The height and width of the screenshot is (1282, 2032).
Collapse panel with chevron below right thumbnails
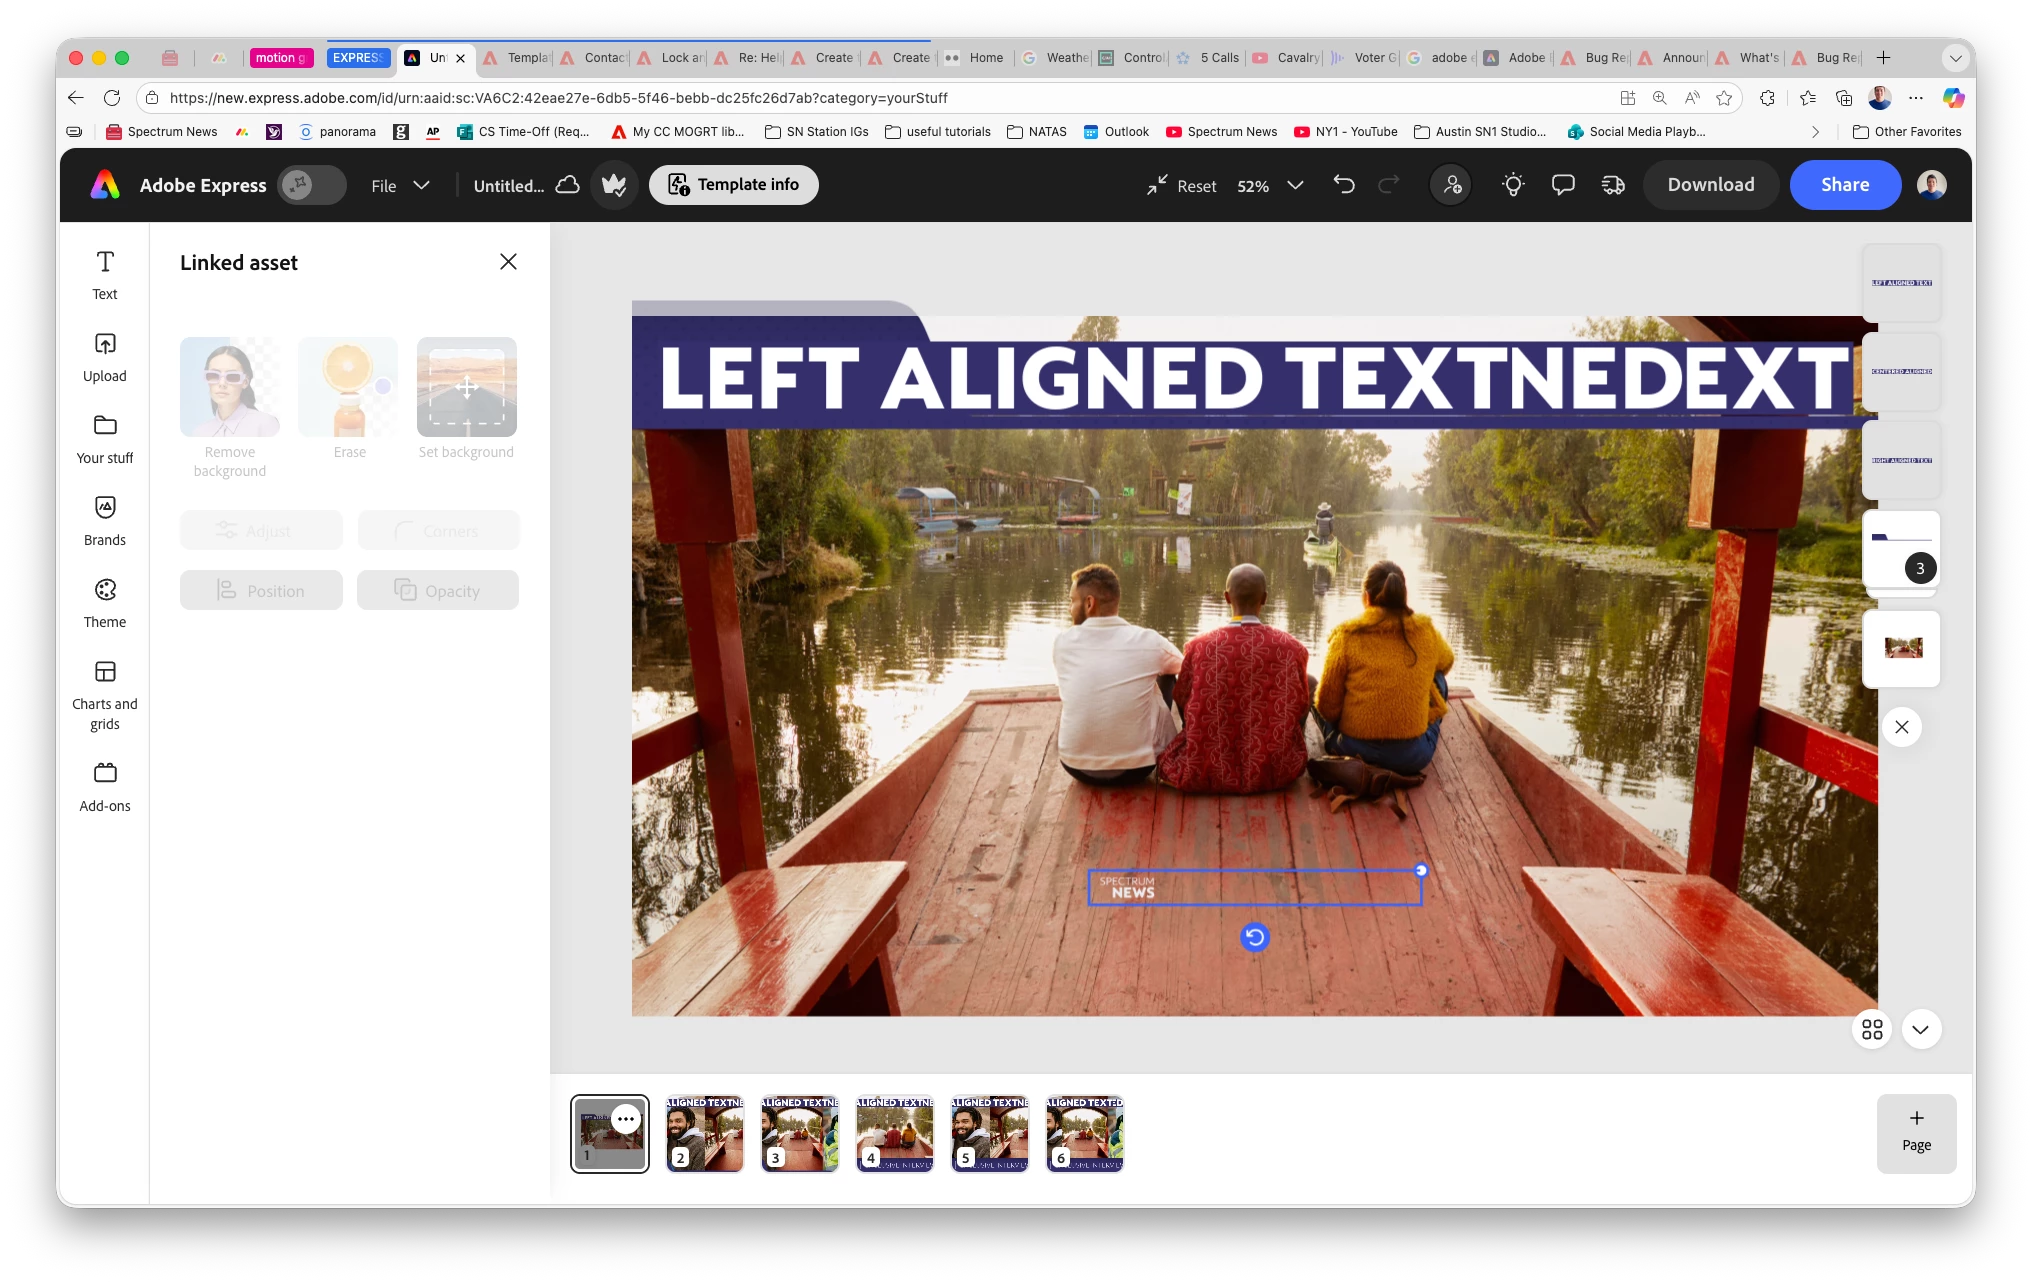[x=1920, y=1029]
